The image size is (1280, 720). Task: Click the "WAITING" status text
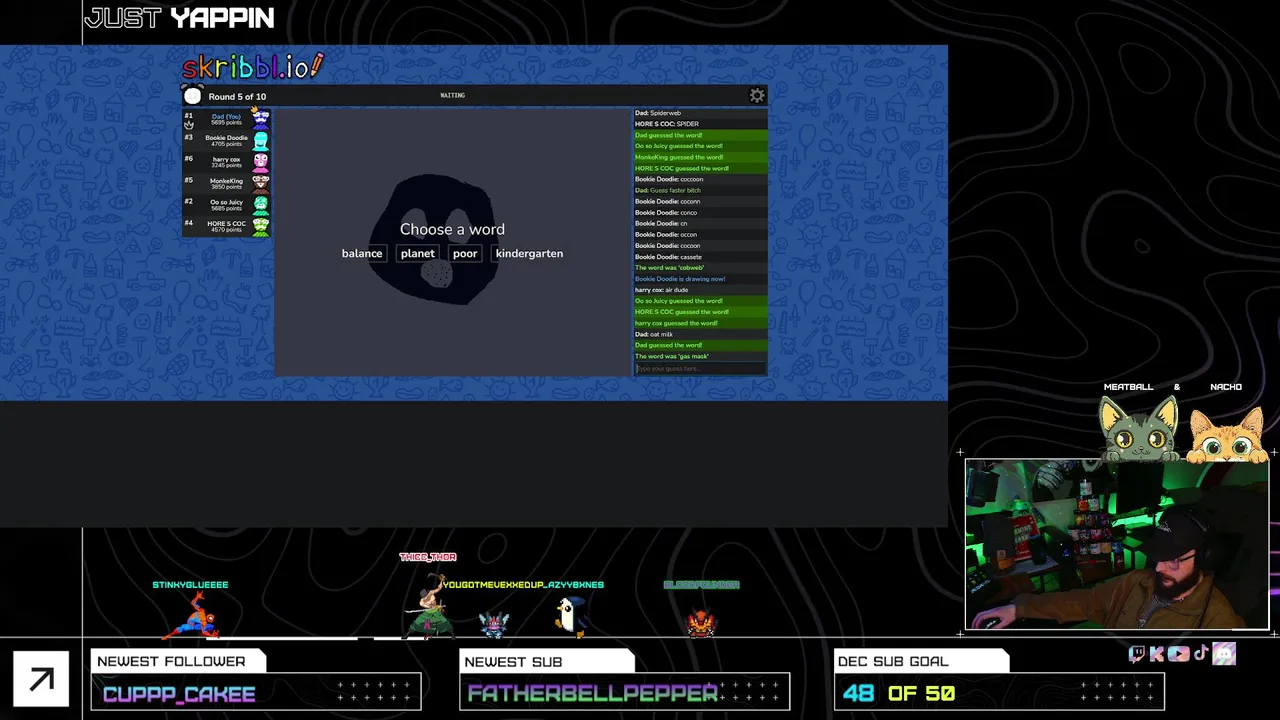(x=452, y=96)
